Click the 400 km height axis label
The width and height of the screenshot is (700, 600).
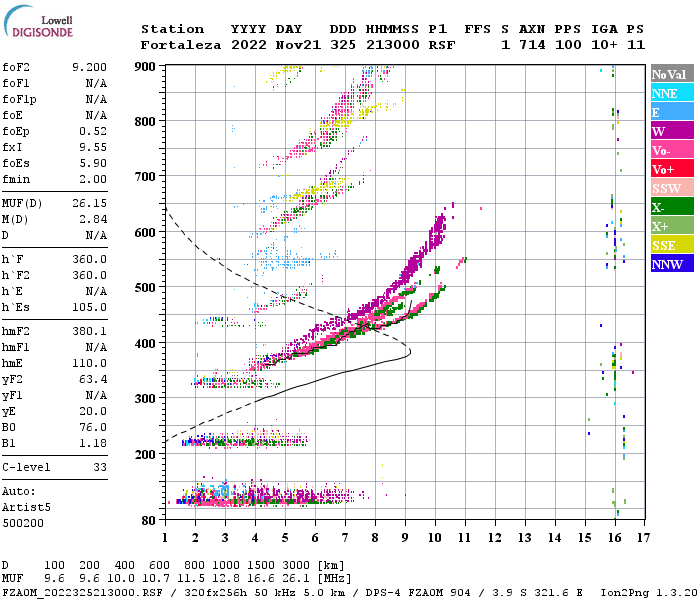tap(145, 344)
